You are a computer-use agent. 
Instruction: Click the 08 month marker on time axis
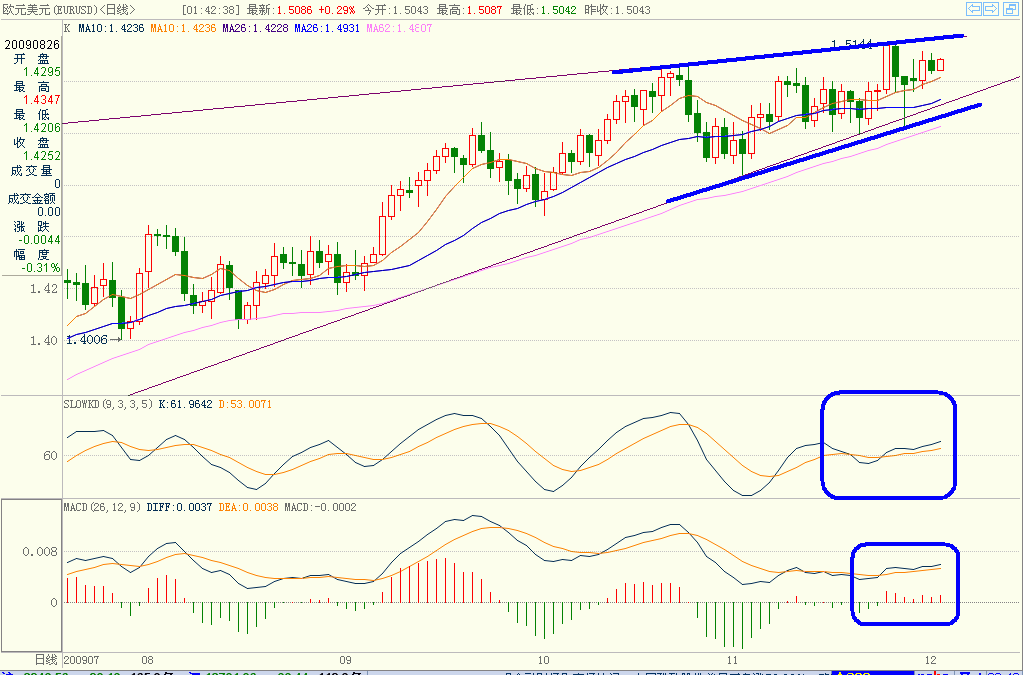tap(147, 659)
